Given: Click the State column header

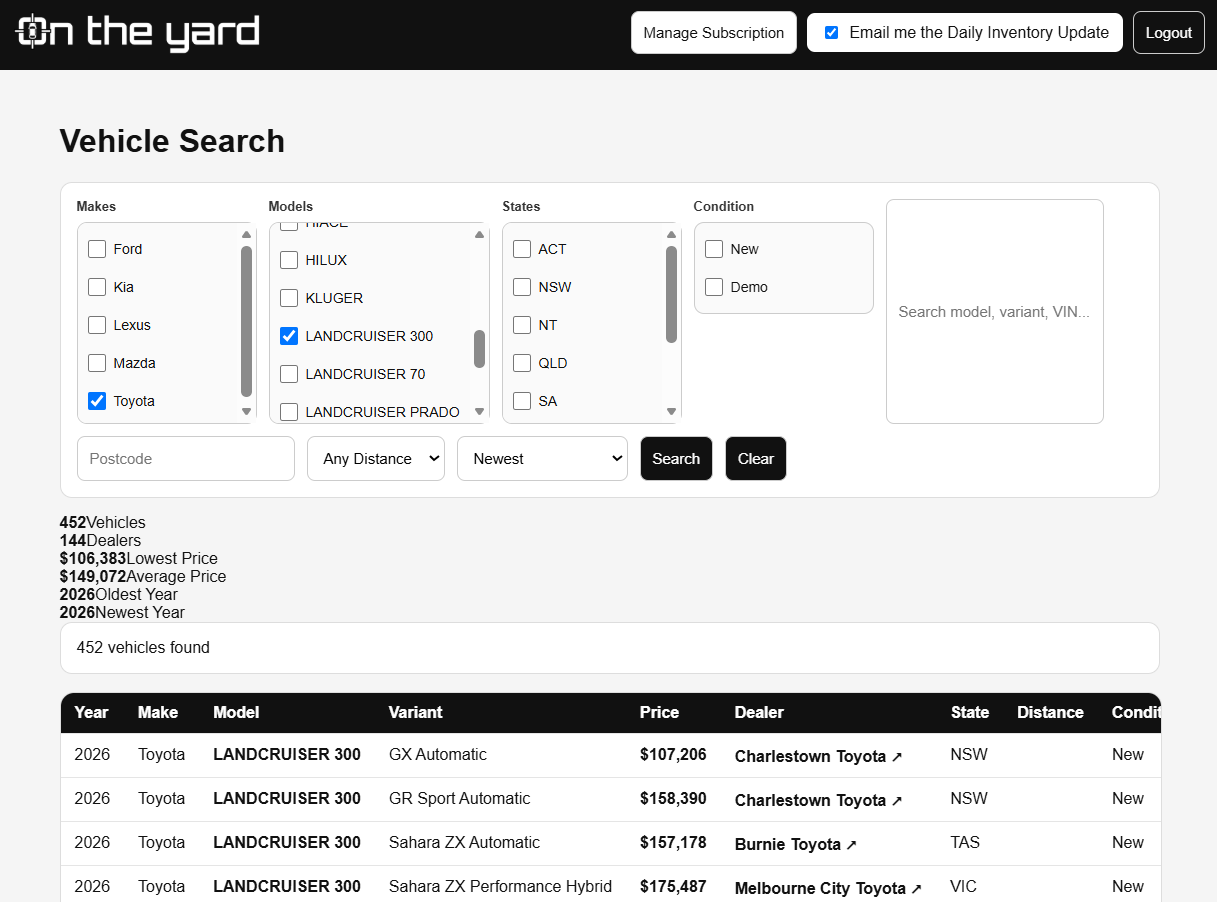Looking at the screenshot, I should tap(970, 712).
